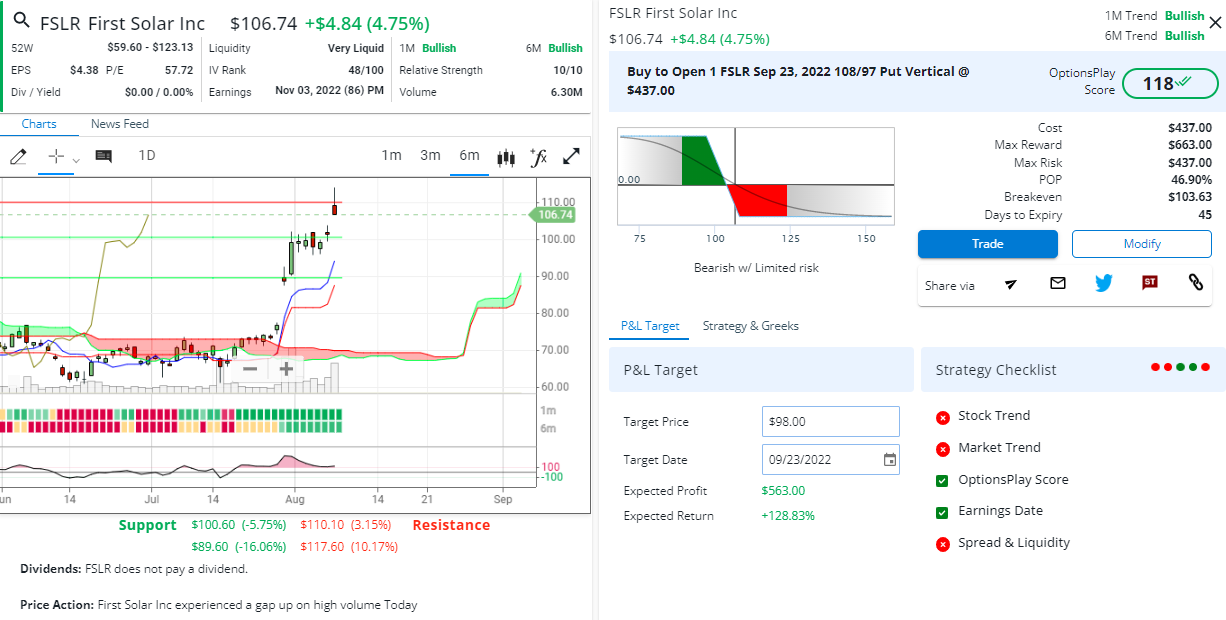Zoom in the chart with plus button
Viewport: 1226px width, 620px height.
point(286,369)
